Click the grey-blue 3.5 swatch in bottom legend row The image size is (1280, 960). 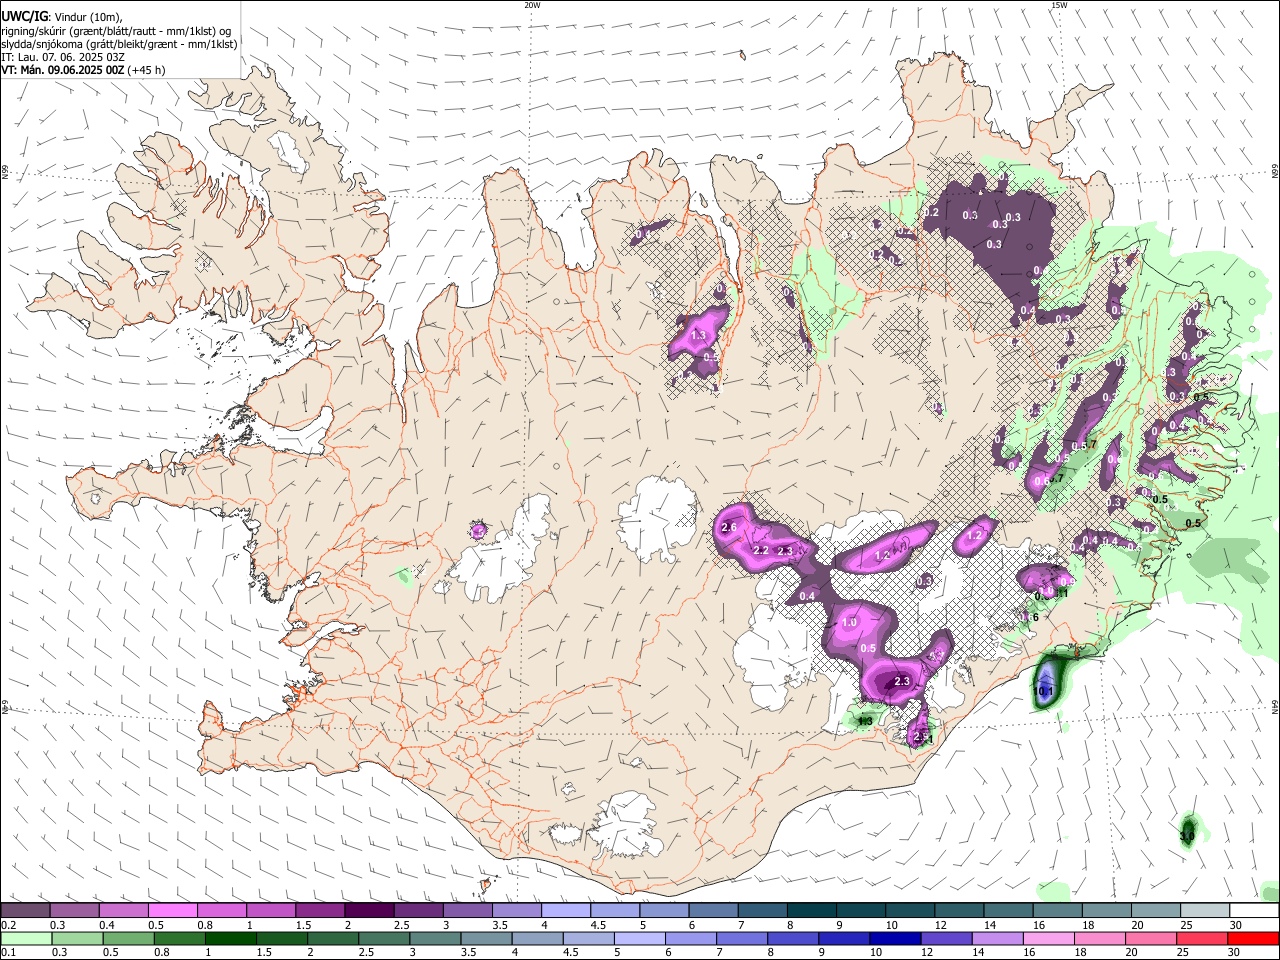tap(487, 938)
